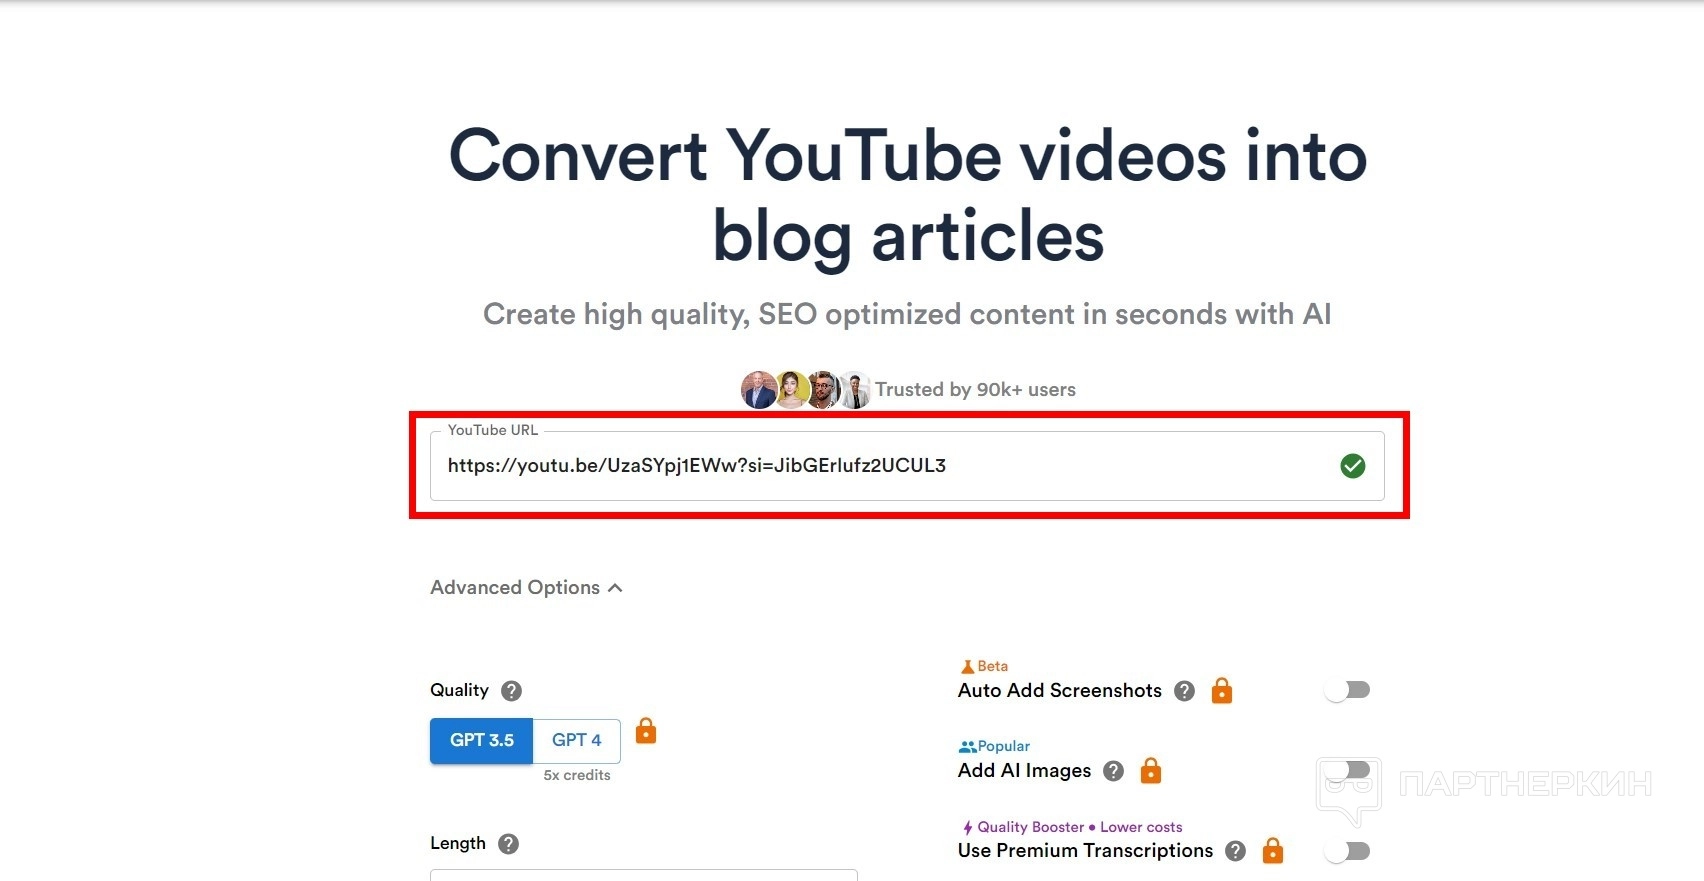This screenshot has height=881, width=1704.
Task: Click the "Use Premium Transcriptions" label
Action: [x=1085, y=851]
